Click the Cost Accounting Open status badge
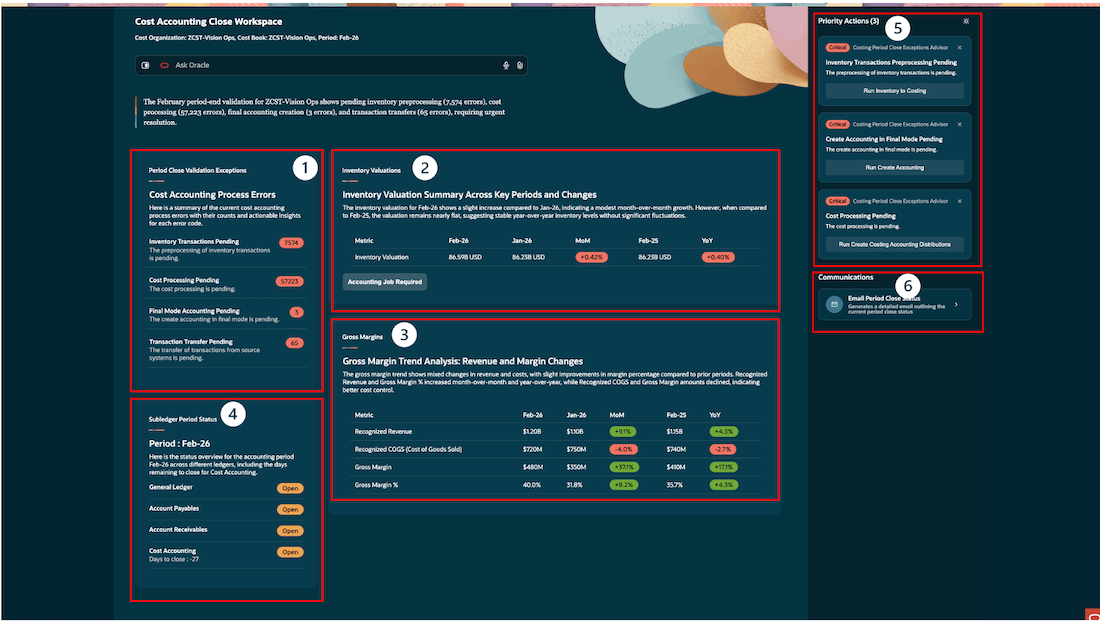1100x623 pixels. (290, 552)
